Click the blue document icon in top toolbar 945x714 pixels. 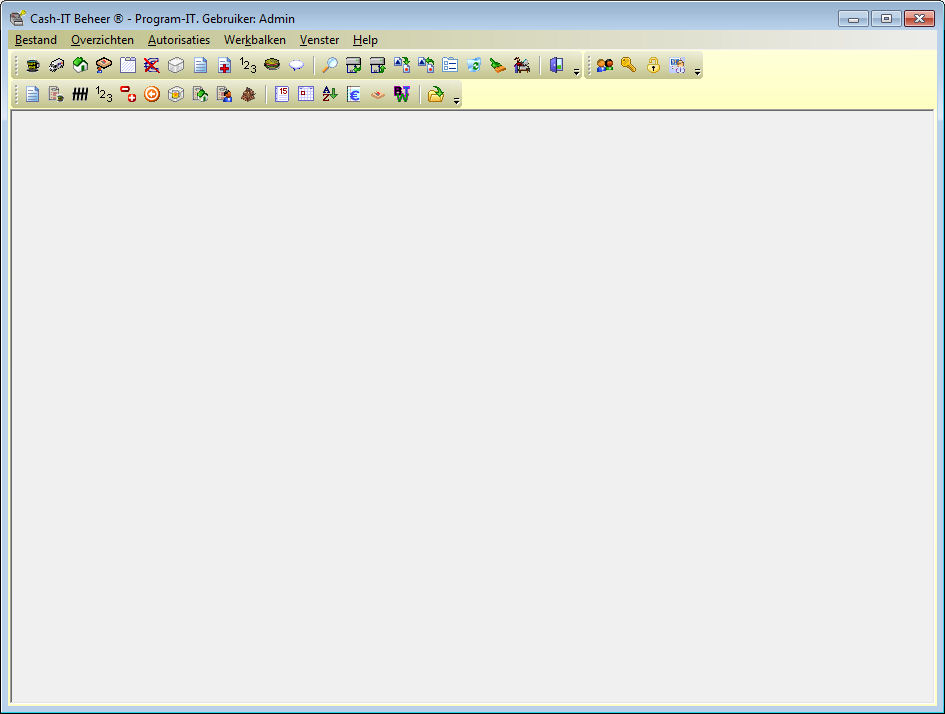tap(200, 65)
